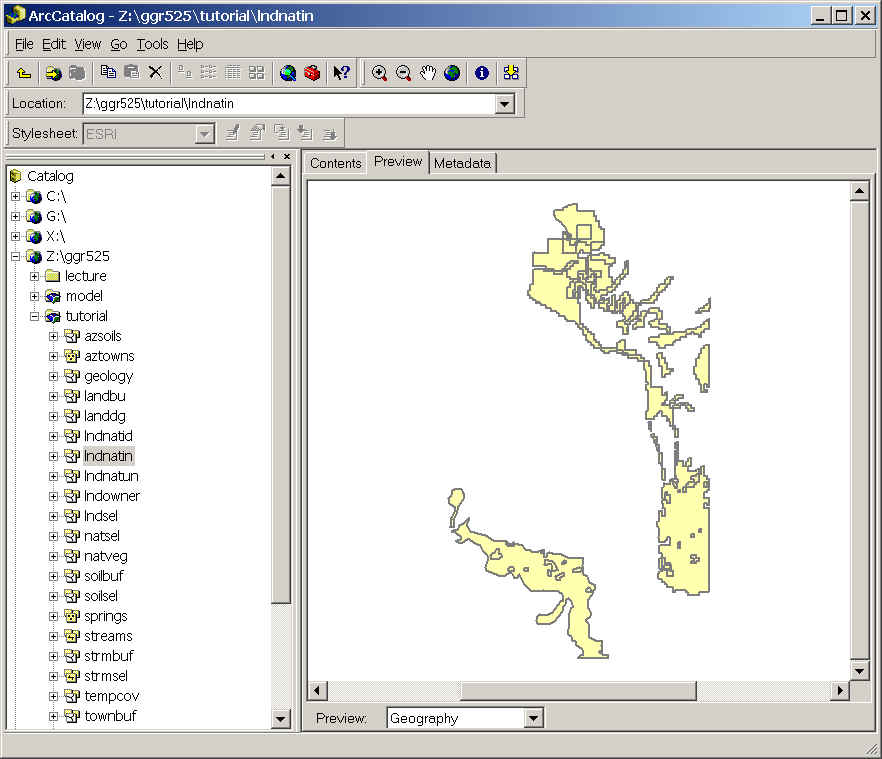Click the Connect to Folder icon

tap(53, 73)
